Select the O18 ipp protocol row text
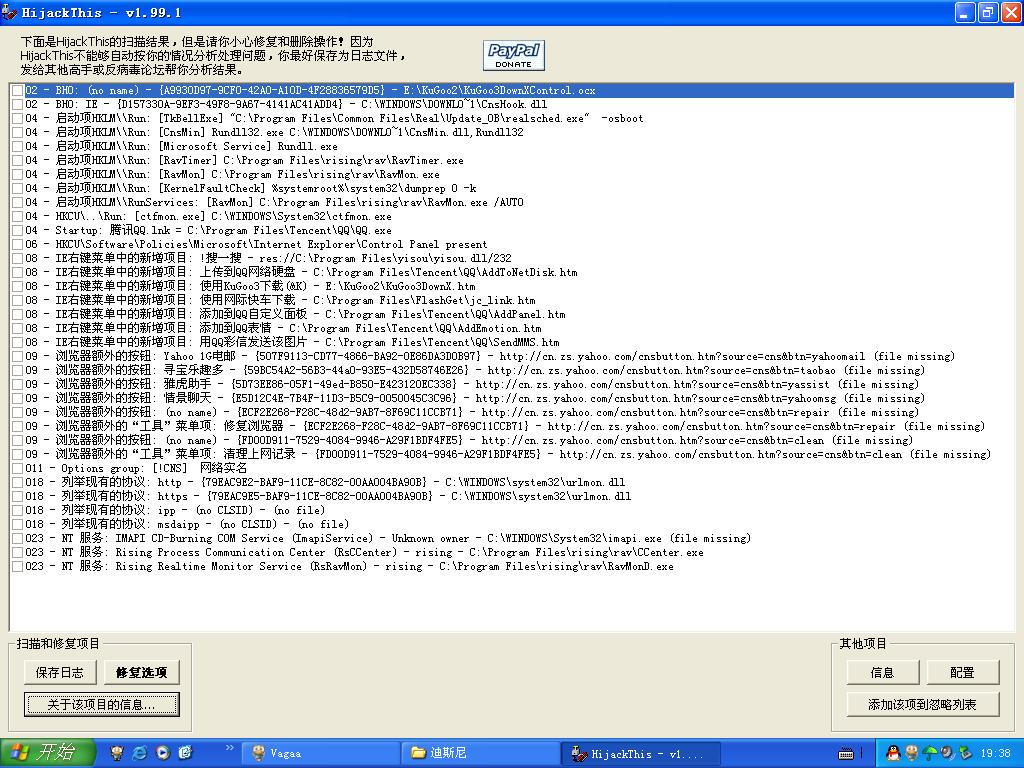The height and width of the screenshot is (768, 1024). pos(175,510)
